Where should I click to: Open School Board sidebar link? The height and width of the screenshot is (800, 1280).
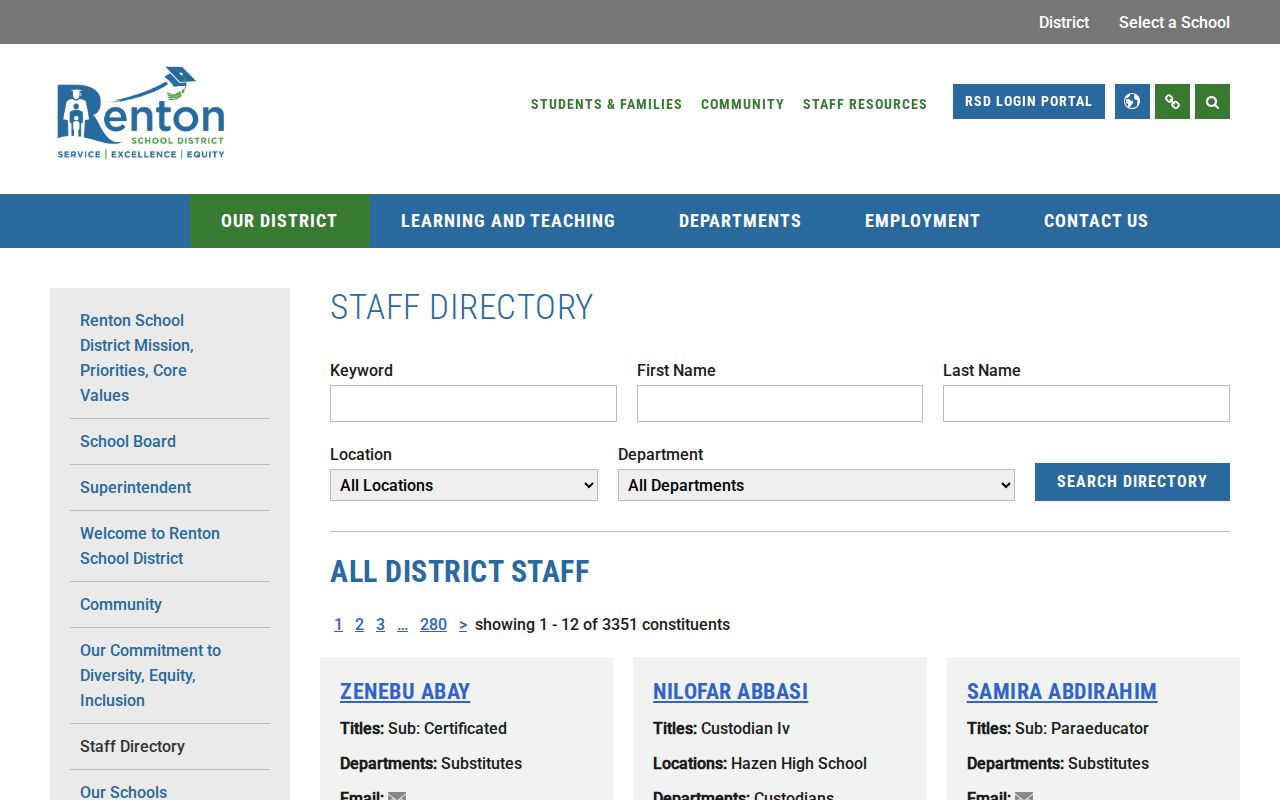[128, 441]
